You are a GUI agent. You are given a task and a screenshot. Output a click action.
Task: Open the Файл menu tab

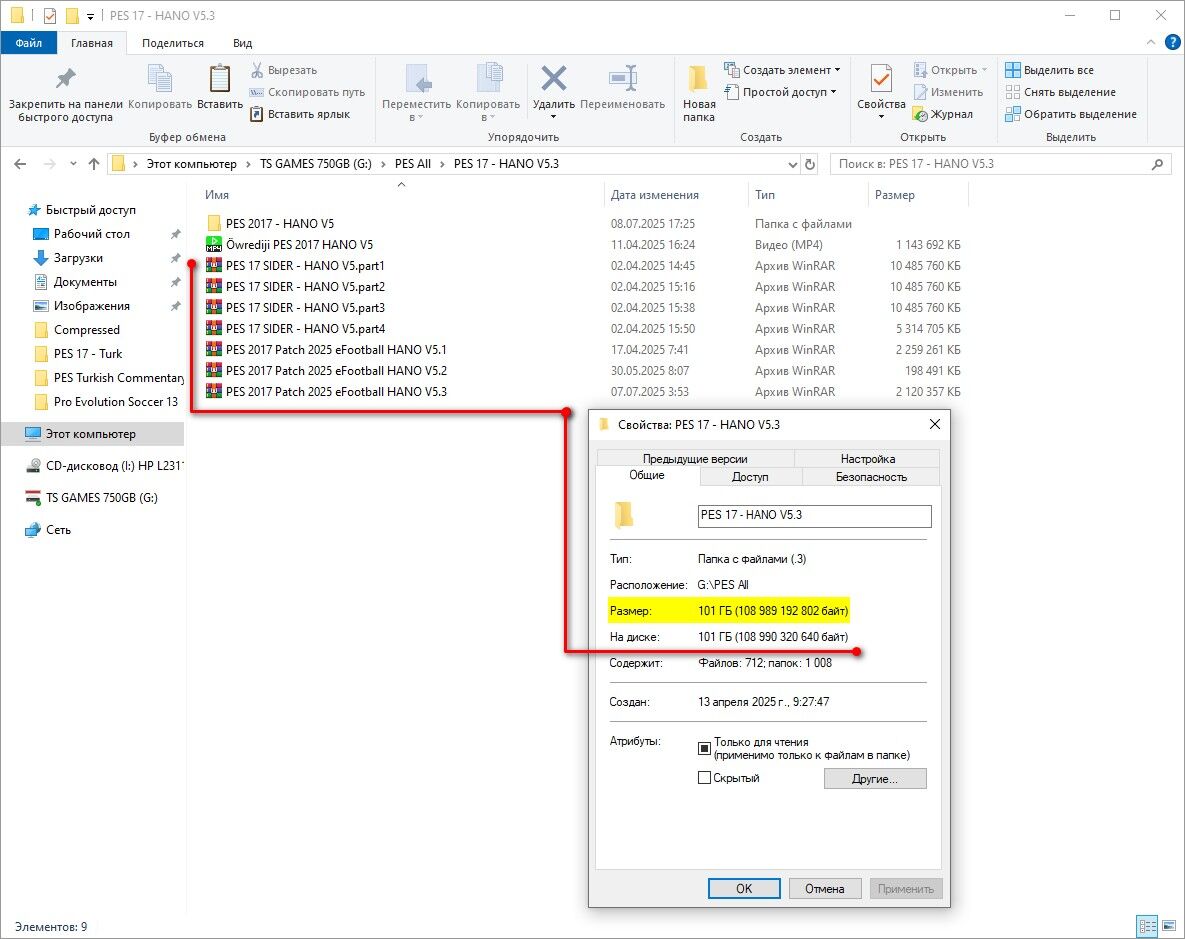(x=29, y=43)
